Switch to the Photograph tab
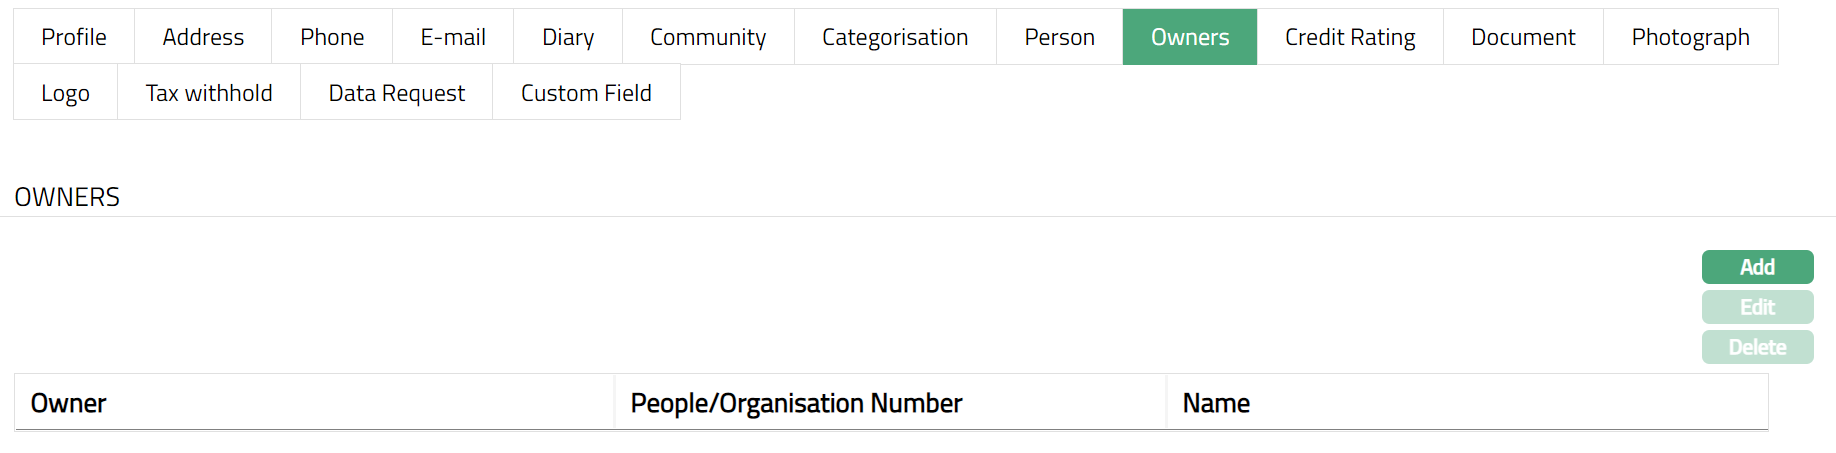 tap(1690, 37)
